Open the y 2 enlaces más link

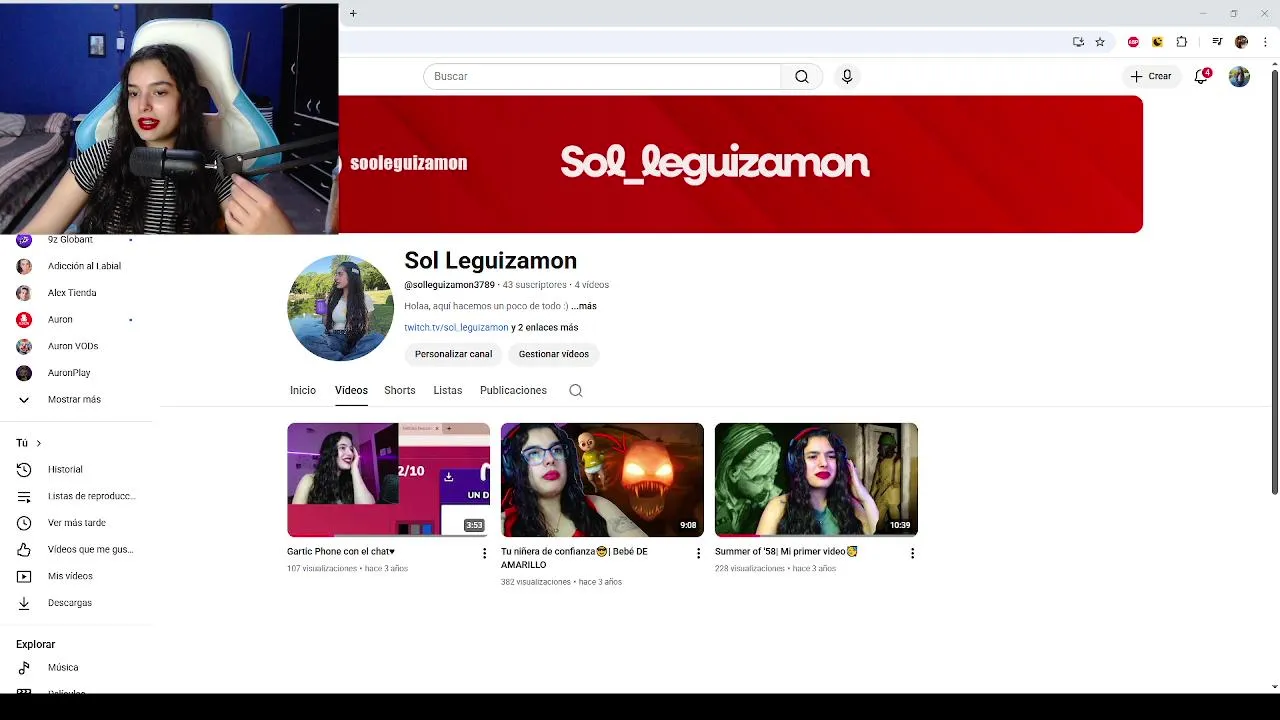[545, 327]
